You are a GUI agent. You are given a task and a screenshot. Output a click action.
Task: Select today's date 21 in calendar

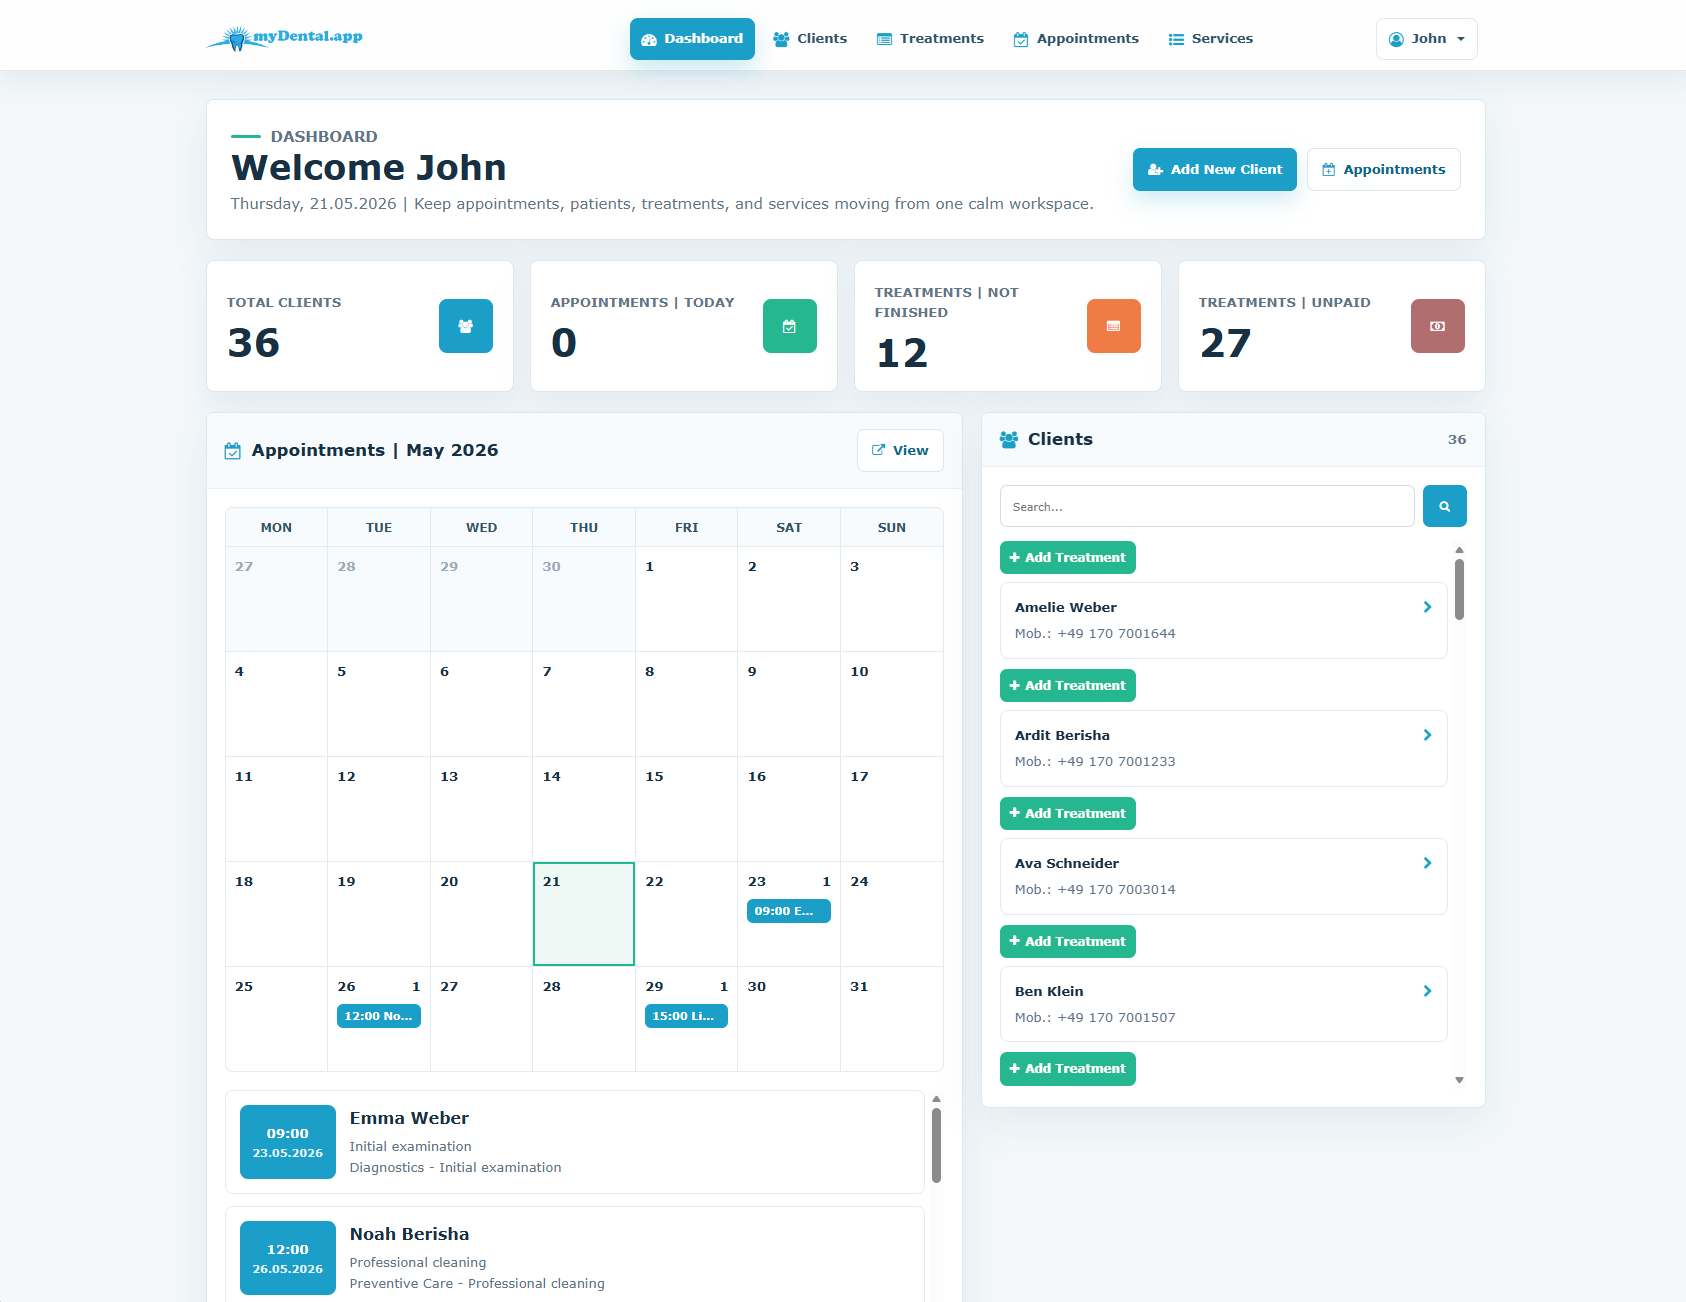(584, 914)
